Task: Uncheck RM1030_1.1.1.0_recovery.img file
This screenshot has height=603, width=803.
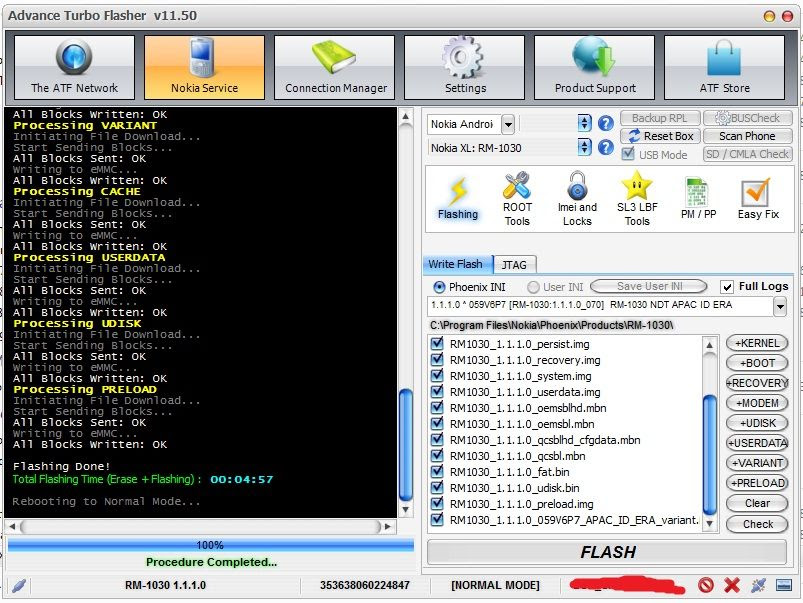Action: coord(437,359)
